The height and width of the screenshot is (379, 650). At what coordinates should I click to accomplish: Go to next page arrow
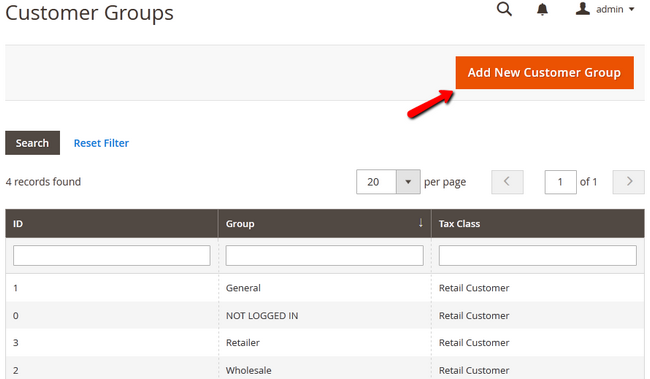628,182
